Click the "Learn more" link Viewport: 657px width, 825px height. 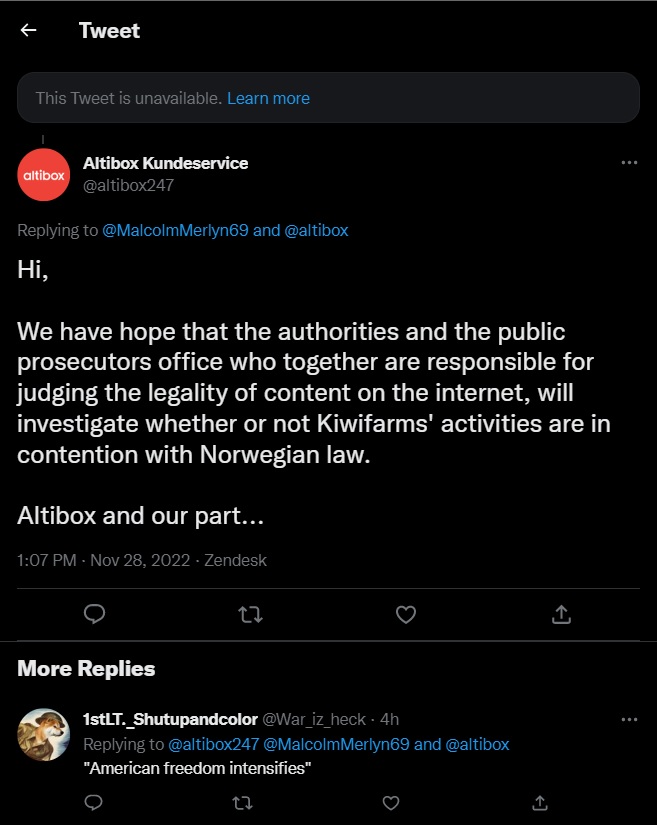click(268, 98)
